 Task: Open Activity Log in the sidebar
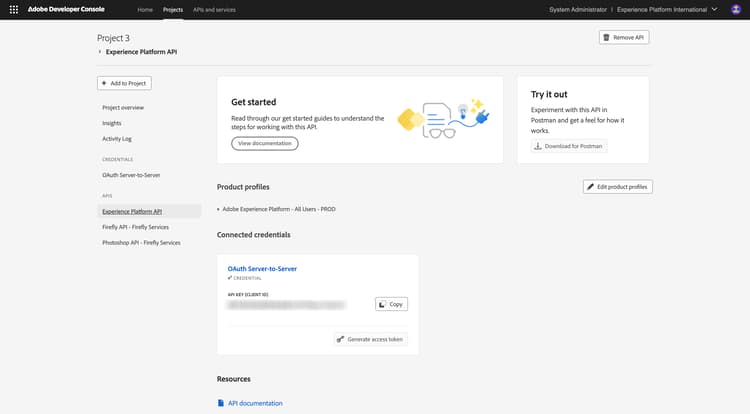117,139
